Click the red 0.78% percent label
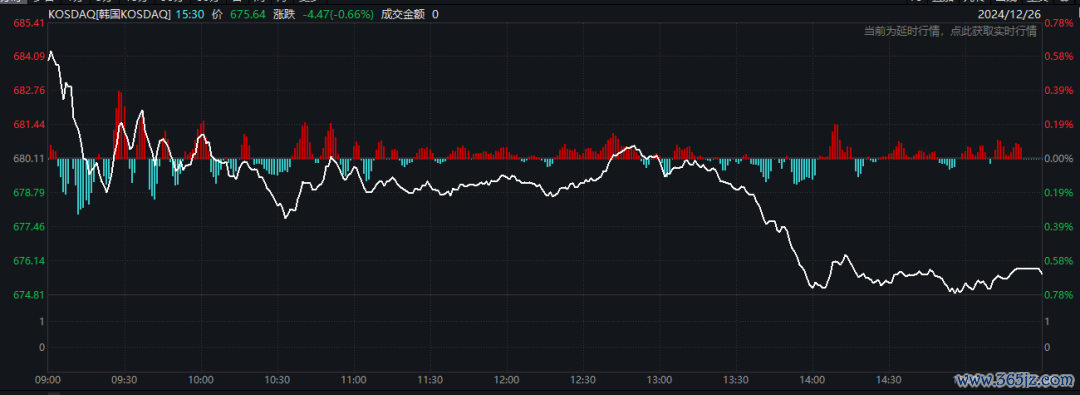Viewport: 1080px width, 395px height. [1059, 23]
